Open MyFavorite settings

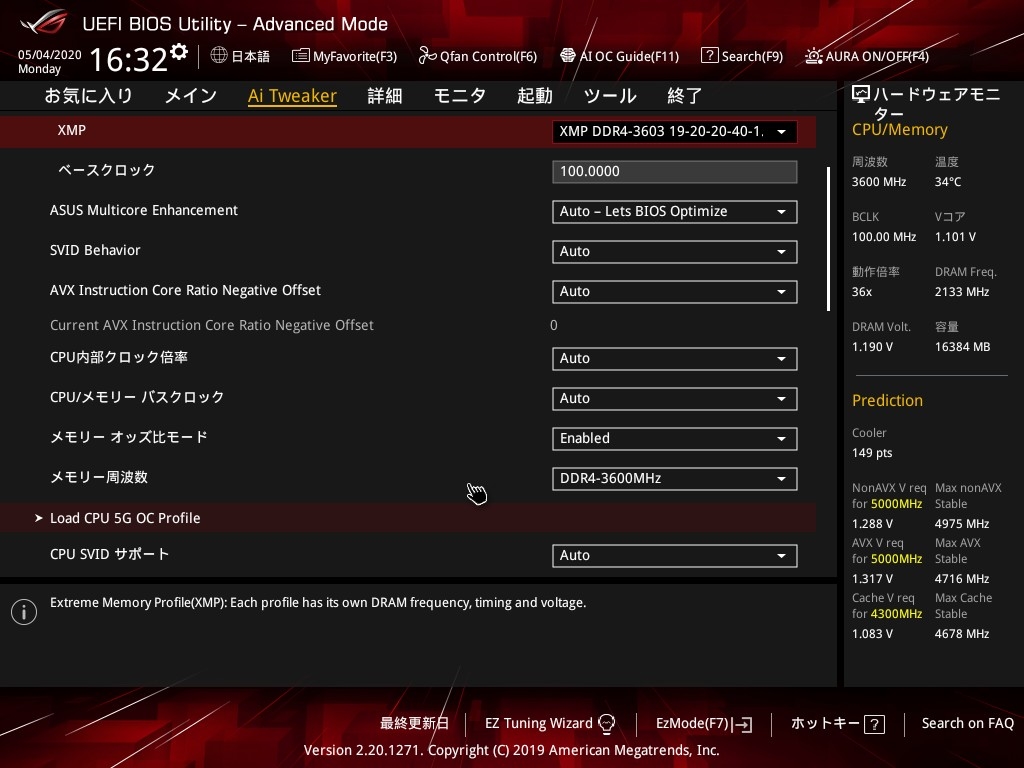click(344, 56)
